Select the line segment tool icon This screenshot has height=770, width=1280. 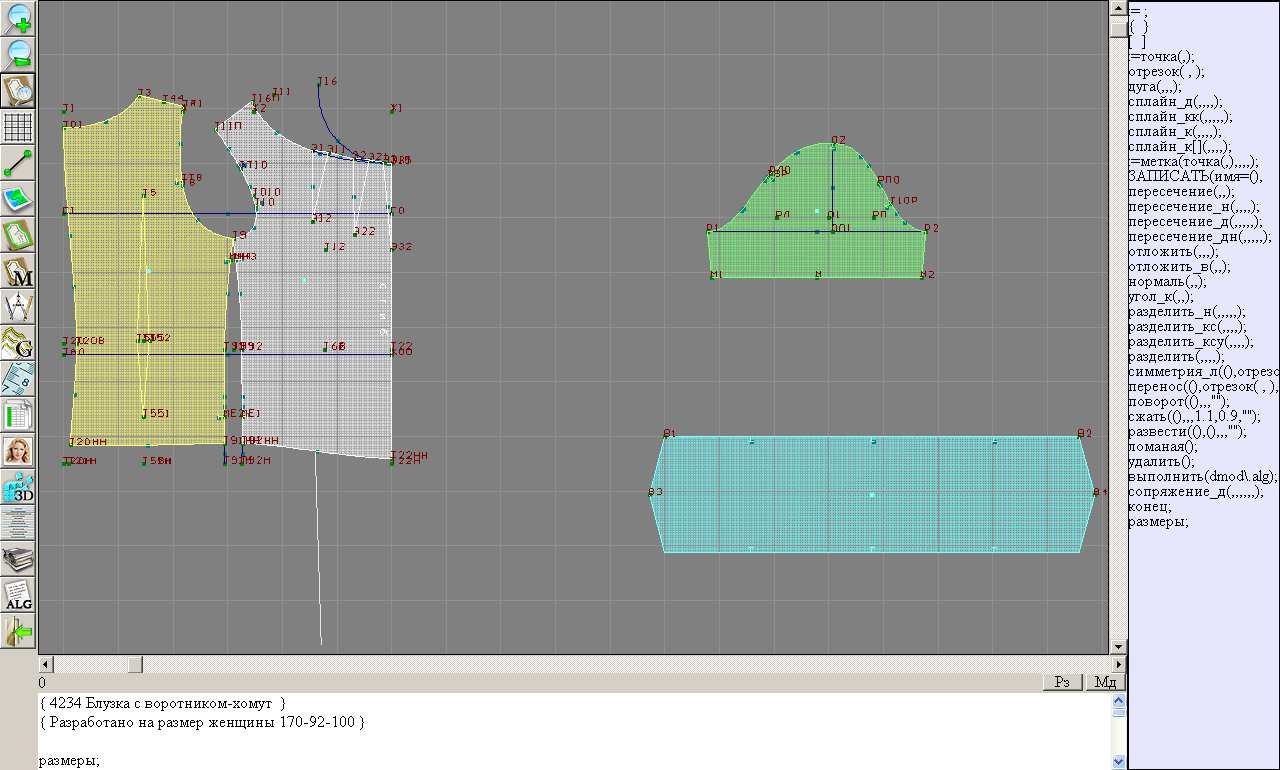click(x=19, y=163)
